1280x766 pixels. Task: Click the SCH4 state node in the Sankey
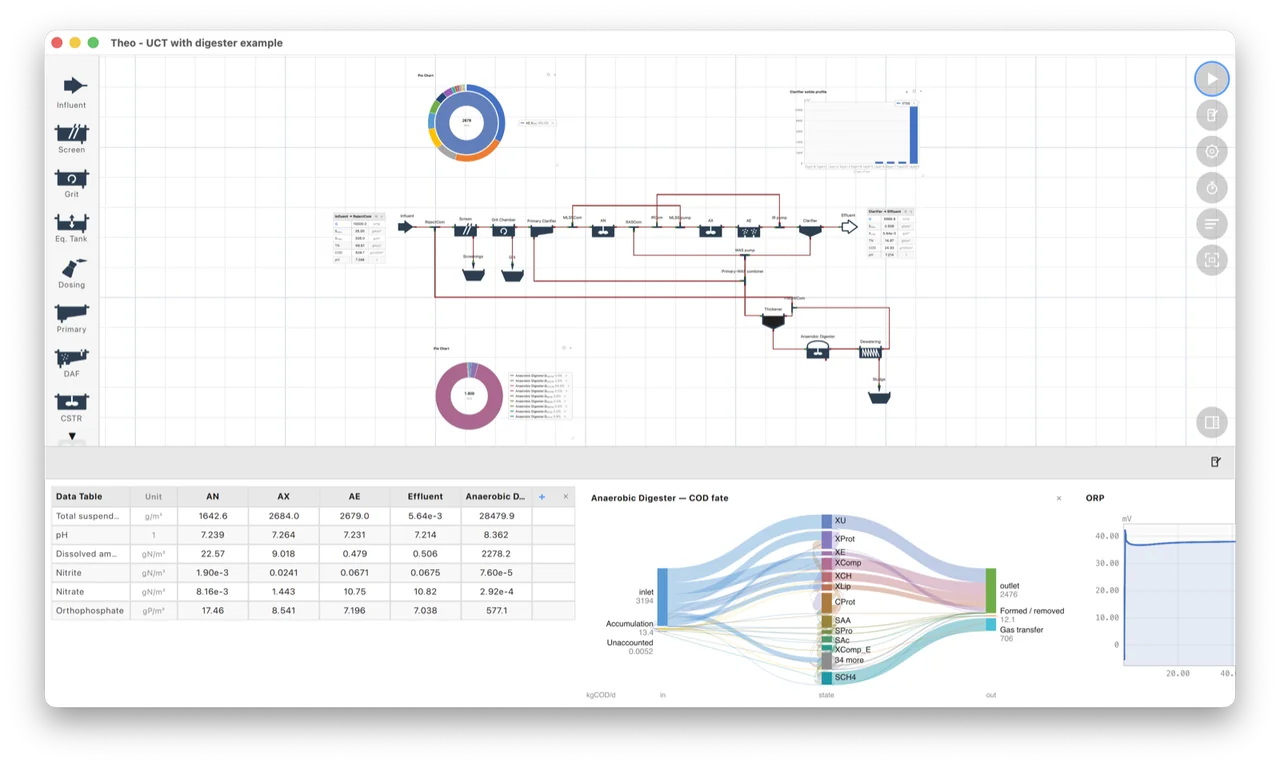coord(827,677)
